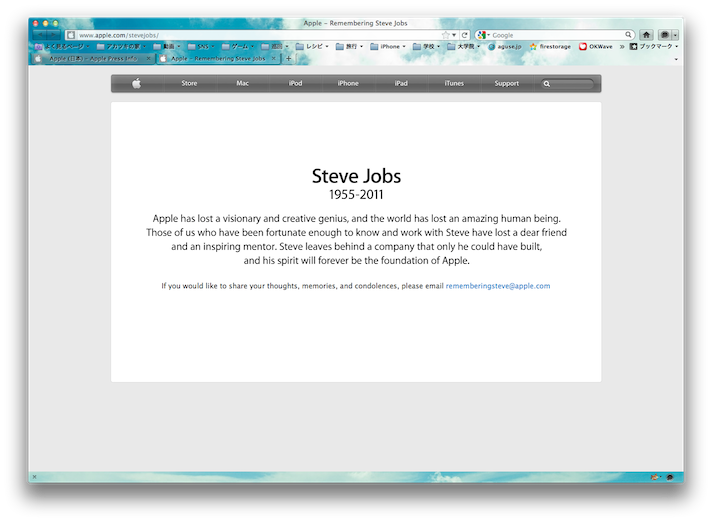This screenshot has width=712, height=522.
Task: Click the rememberingsteve@apple.com email link
Action: (498, 286)
